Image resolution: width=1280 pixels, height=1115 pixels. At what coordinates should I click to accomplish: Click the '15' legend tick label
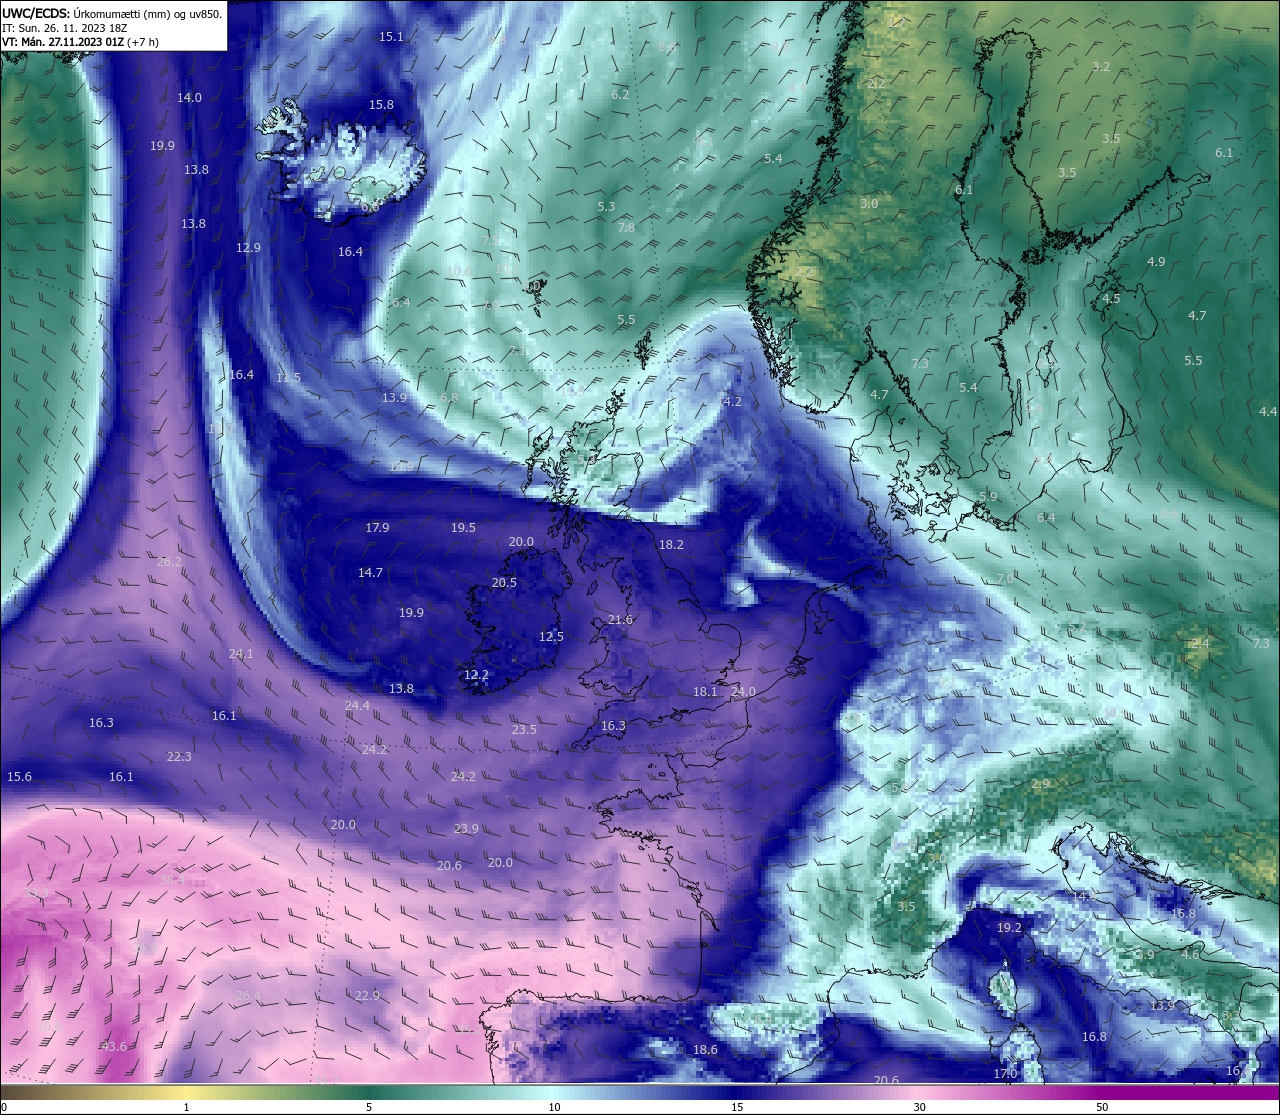pos(737,1107)
